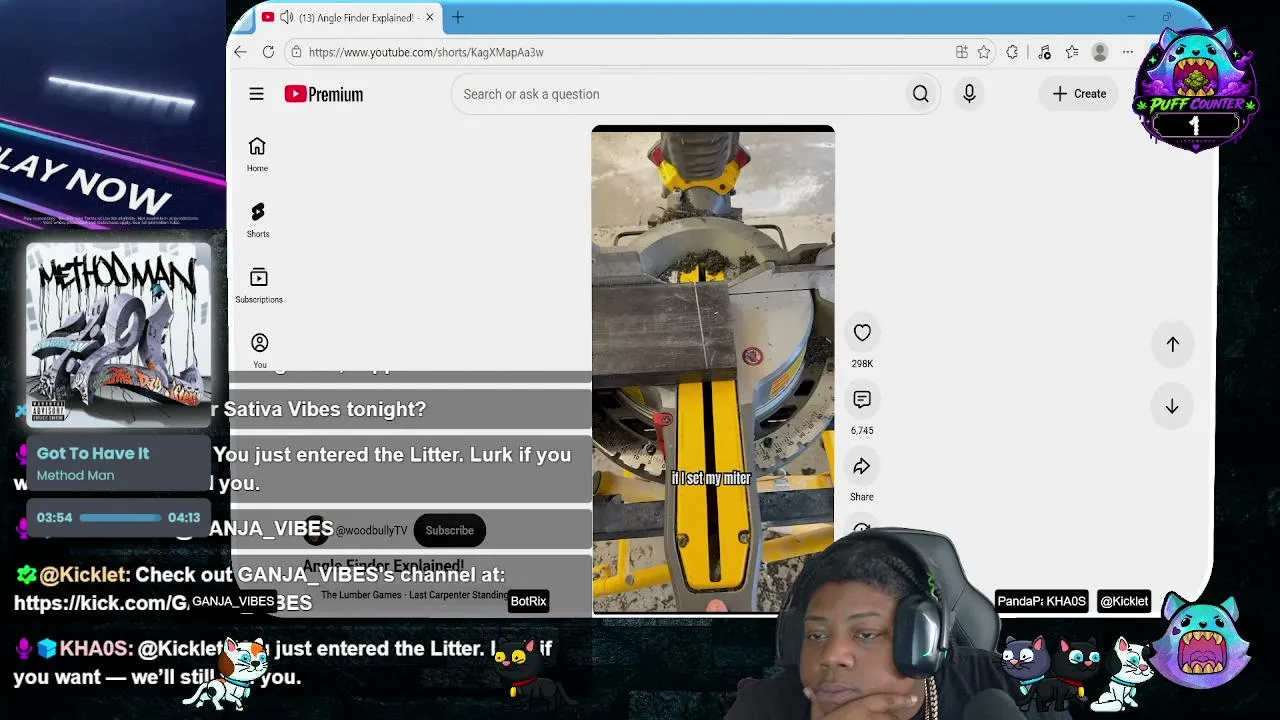The height and width of the screenshot is (720, 1280).
Task: View site information lock icon
Action: pos(295,52)
